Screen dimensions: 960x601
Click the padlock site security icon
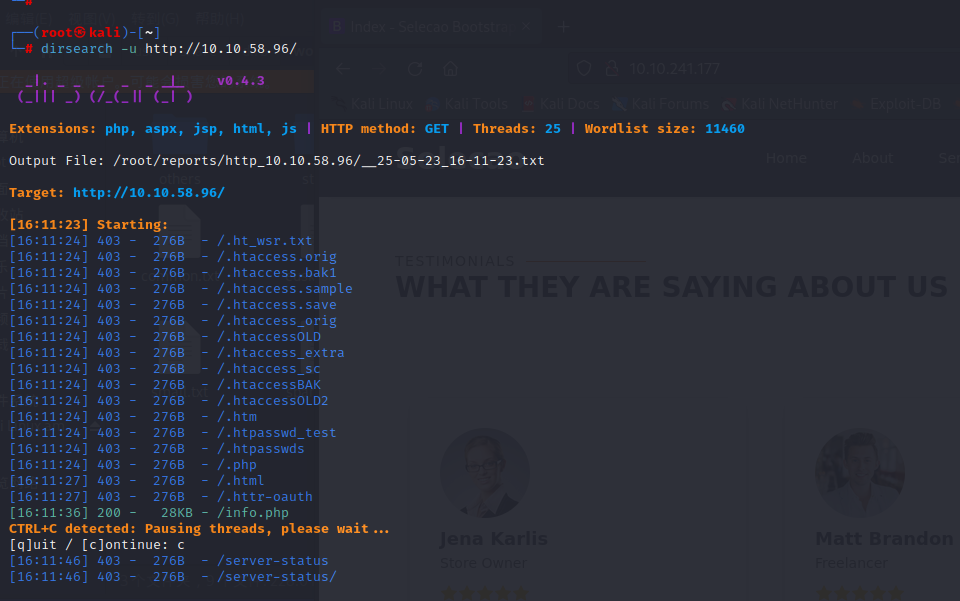tap(609, 69)
